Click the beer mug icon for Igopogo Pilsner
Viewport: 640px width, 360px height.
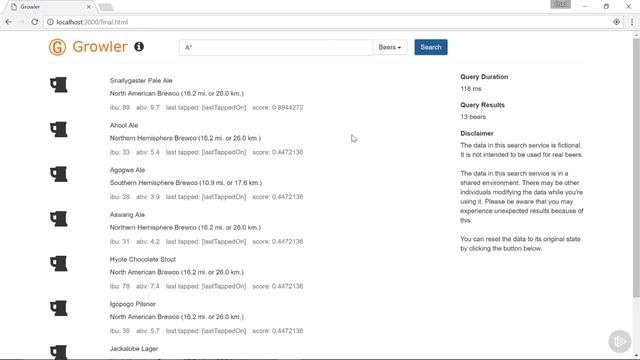pyautogui.click(x=59, y=308)
